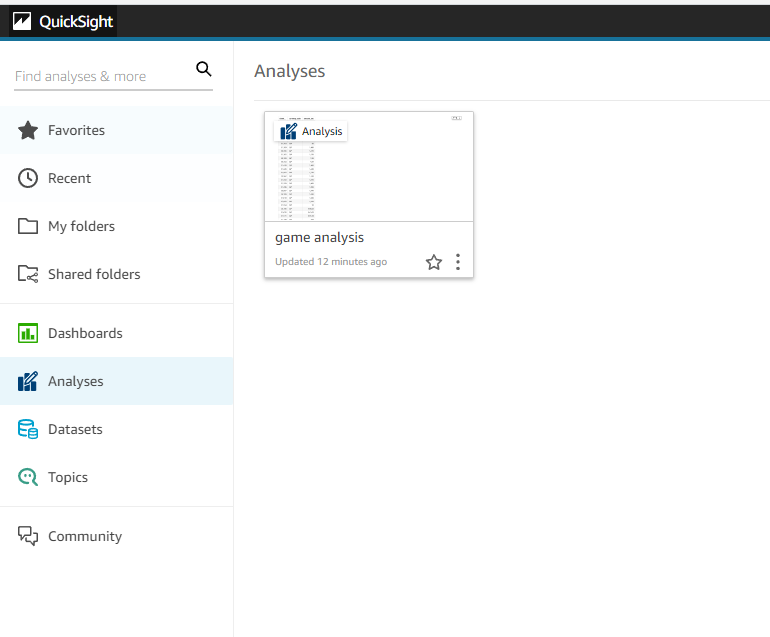Open the game analysis three-dot menu

coord(458,262)
